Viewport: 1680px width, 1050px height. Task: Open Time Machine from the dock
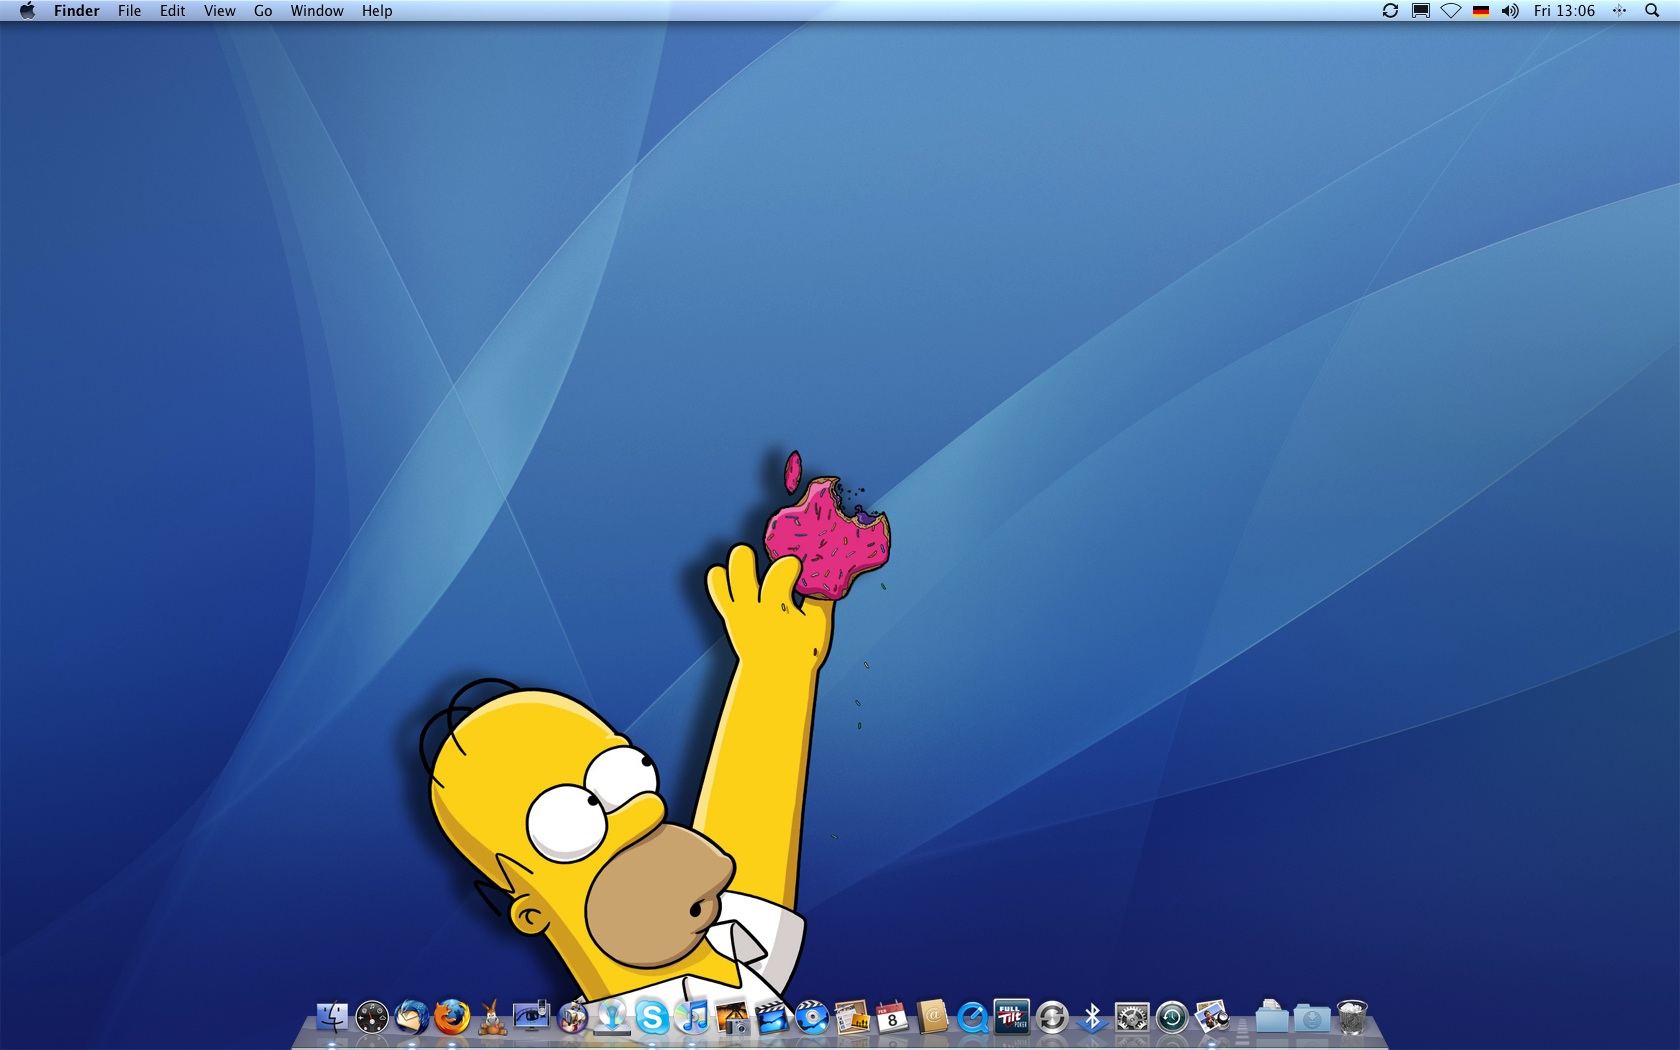(1172, 1018)
